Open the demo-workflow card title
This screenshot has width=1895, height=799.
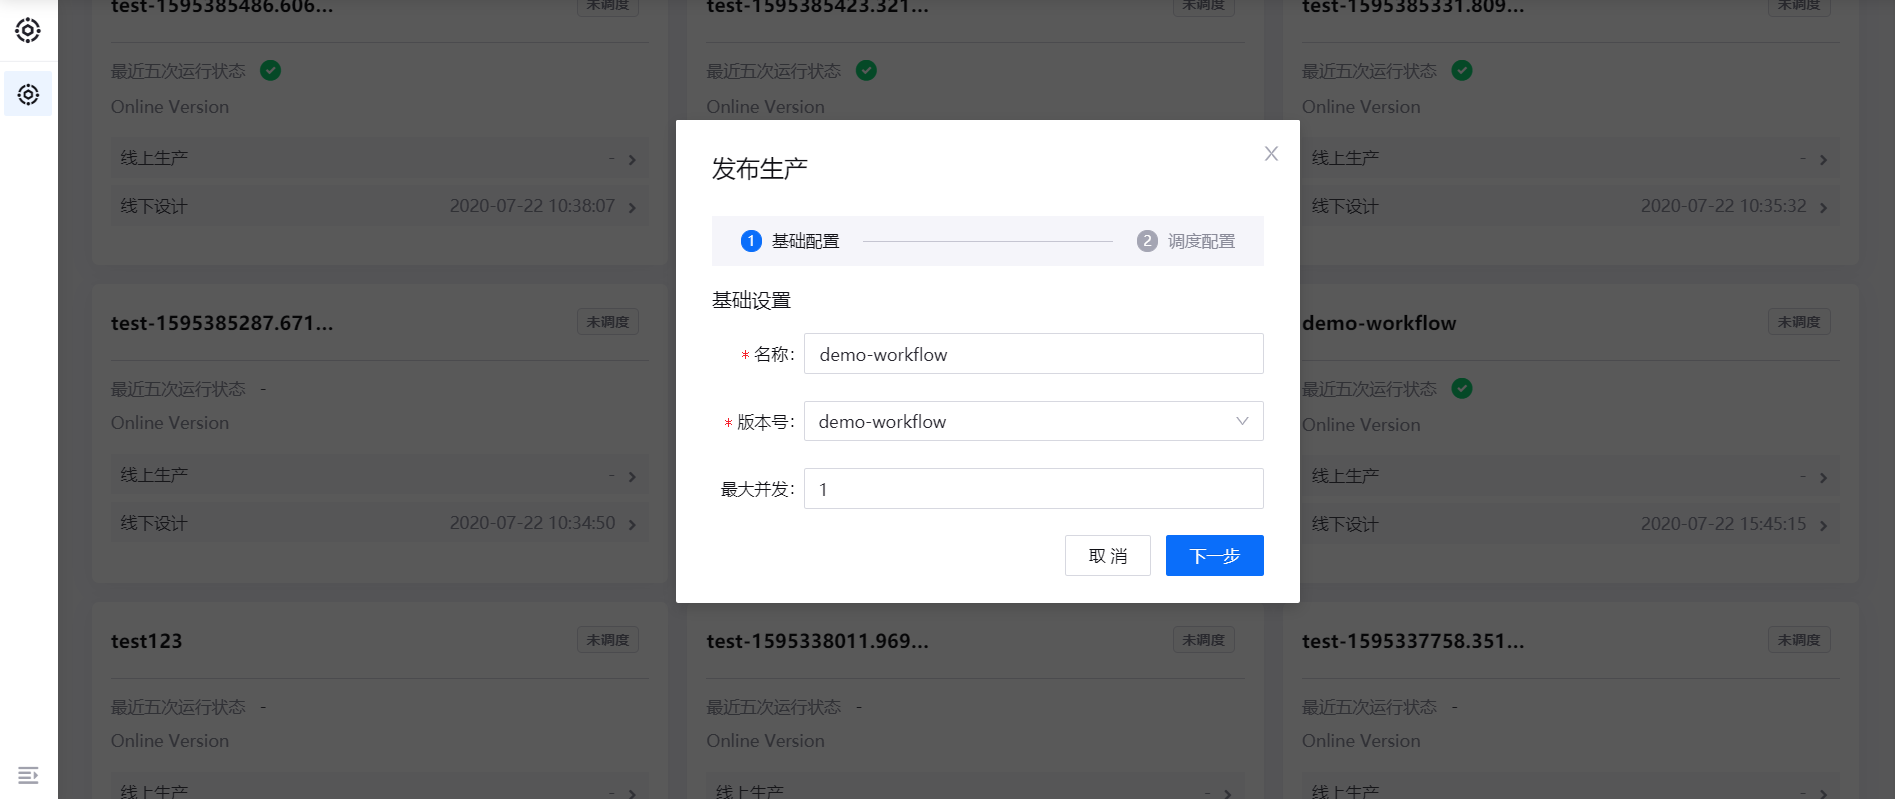click(x=1379, y=323)
